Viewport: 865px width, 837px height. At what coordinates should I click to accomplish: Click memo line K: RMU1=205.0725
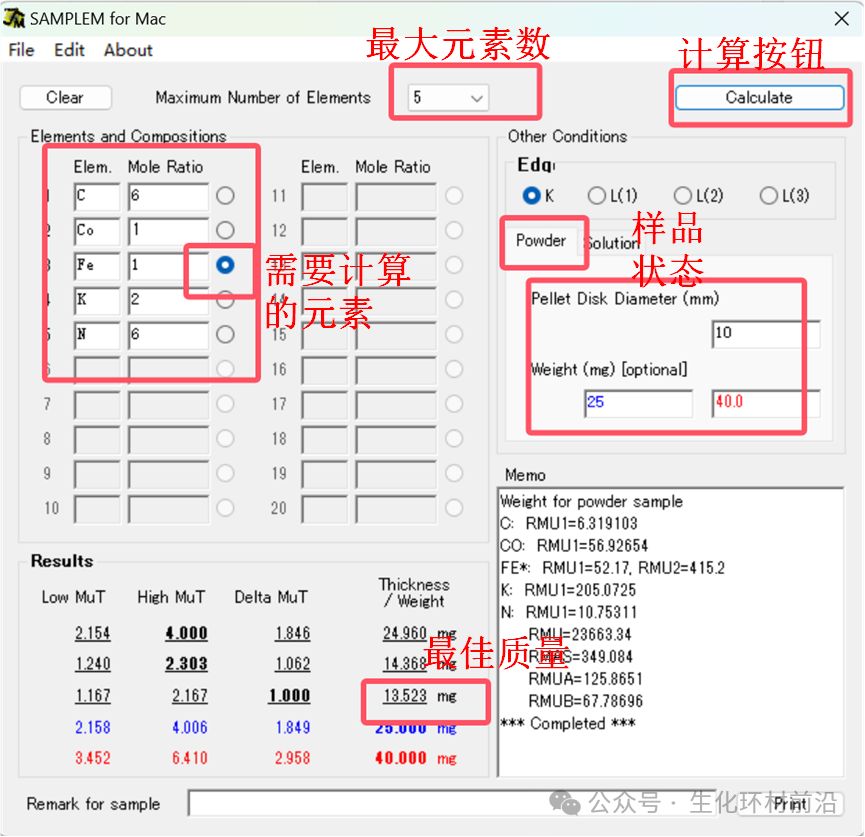pyautogui.click(x=568, y=590)
